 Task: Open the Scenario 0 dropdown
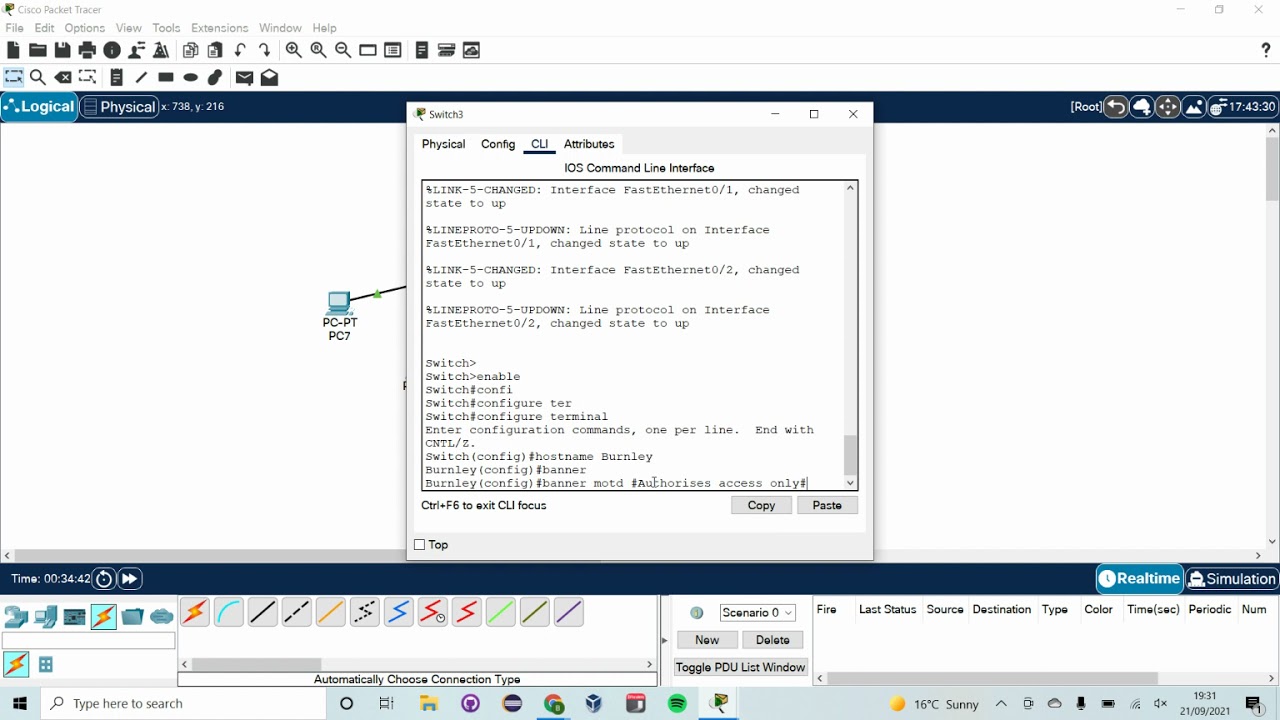pyautogui.click(x=757, y=612)
